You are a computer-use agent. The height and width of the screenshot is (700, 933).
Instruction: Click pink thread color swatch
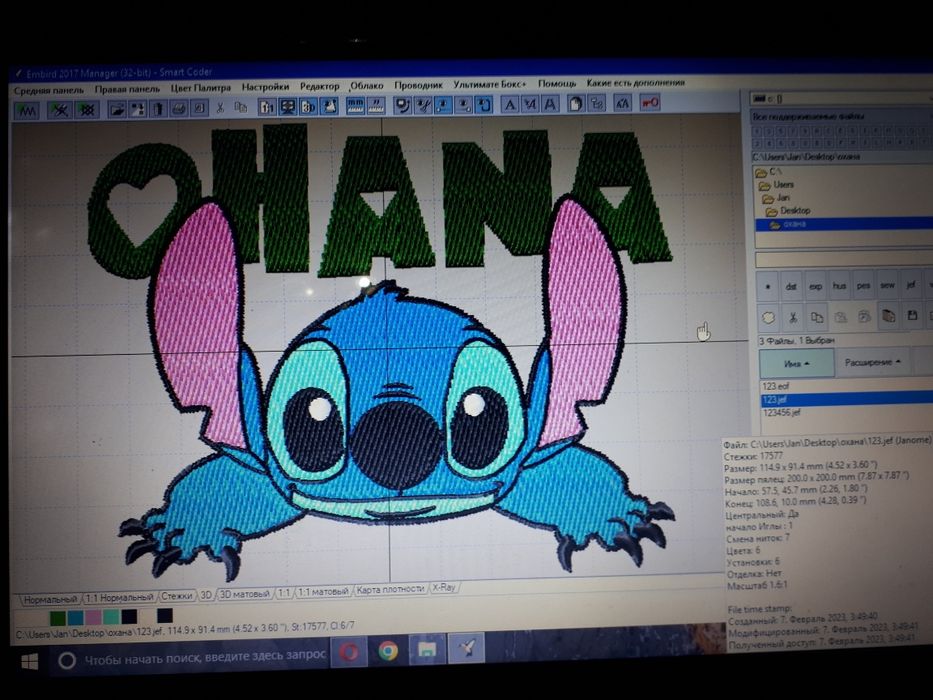point(93,617)
